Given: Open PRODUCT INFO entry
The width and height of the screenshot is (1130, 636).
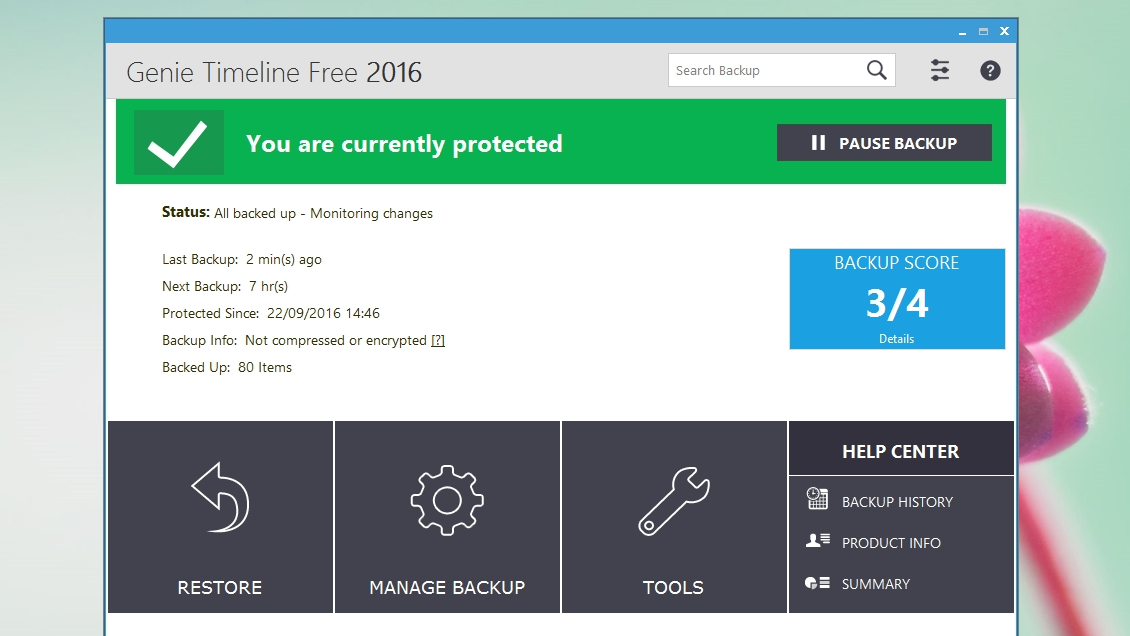Looking at the screenshot, I should (891, 542).
